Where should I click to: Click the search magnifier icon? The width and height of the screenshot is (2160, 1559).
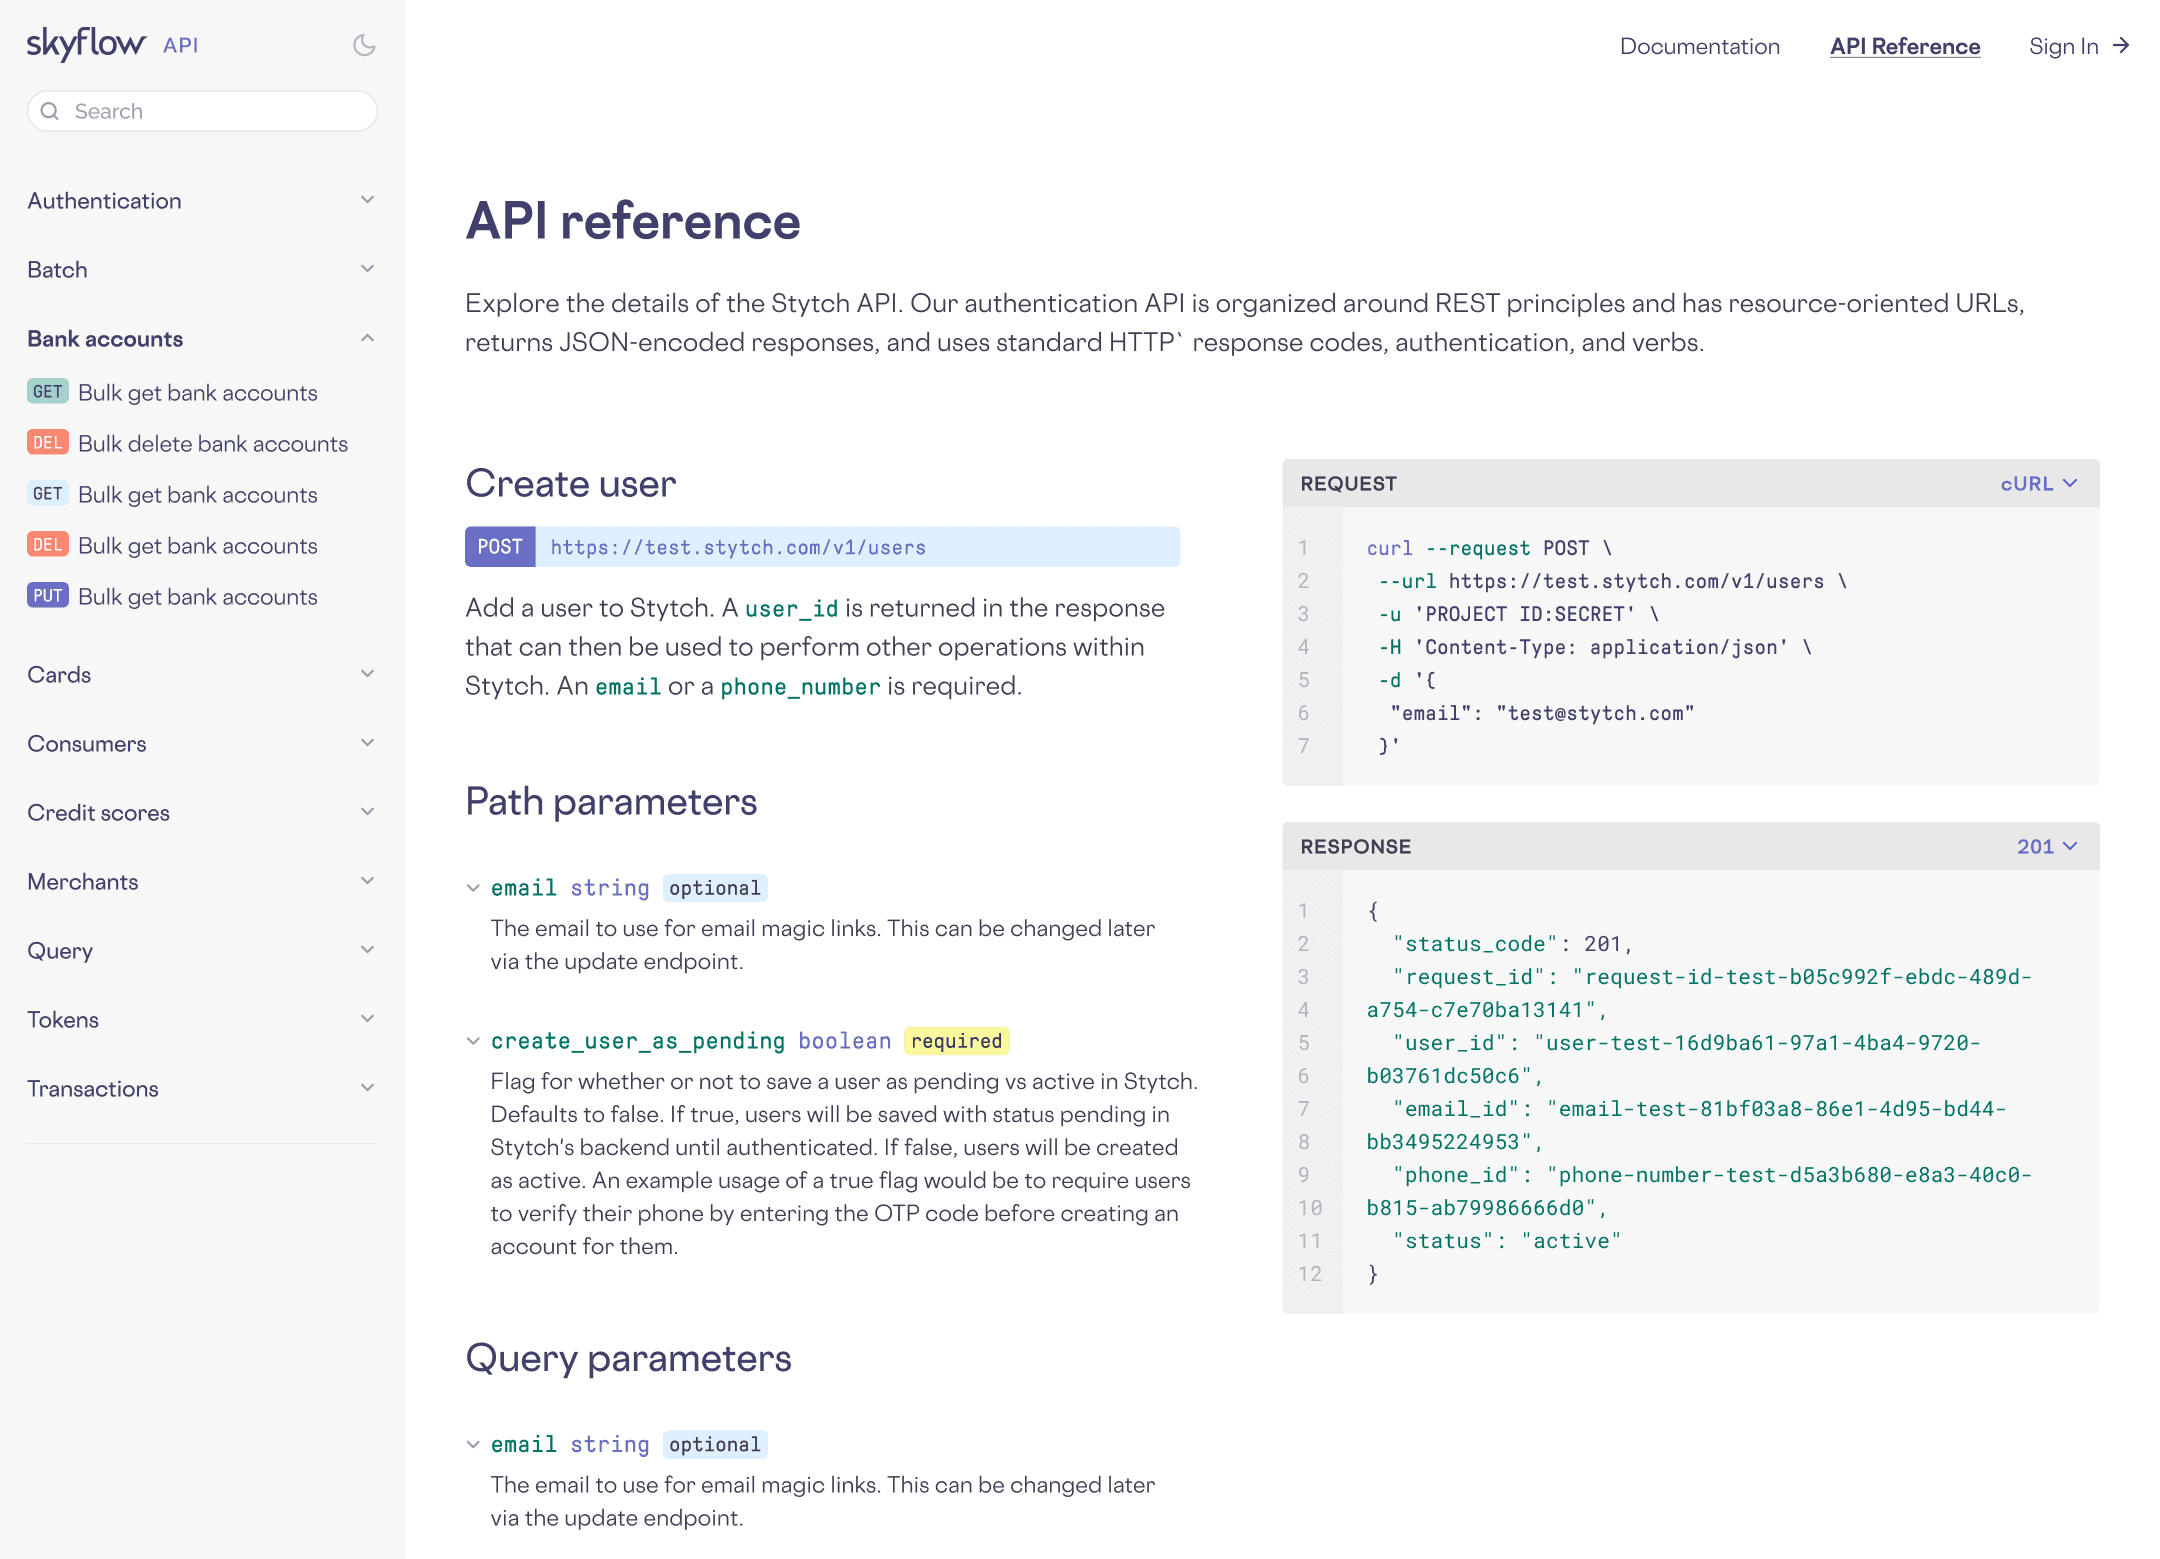pyautogui.click(x=50, y=111)
